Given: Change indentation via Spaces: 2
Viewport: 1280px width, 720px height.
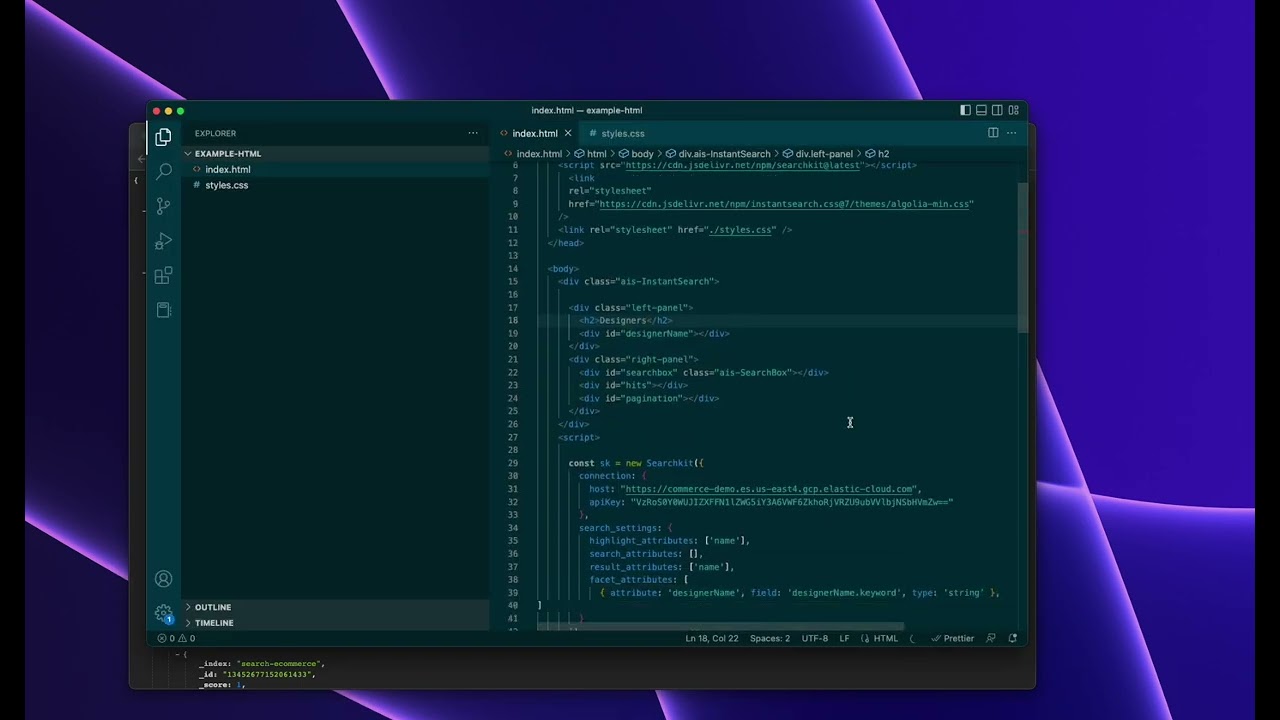Looking at the screenshot, I should click(770, 638).
